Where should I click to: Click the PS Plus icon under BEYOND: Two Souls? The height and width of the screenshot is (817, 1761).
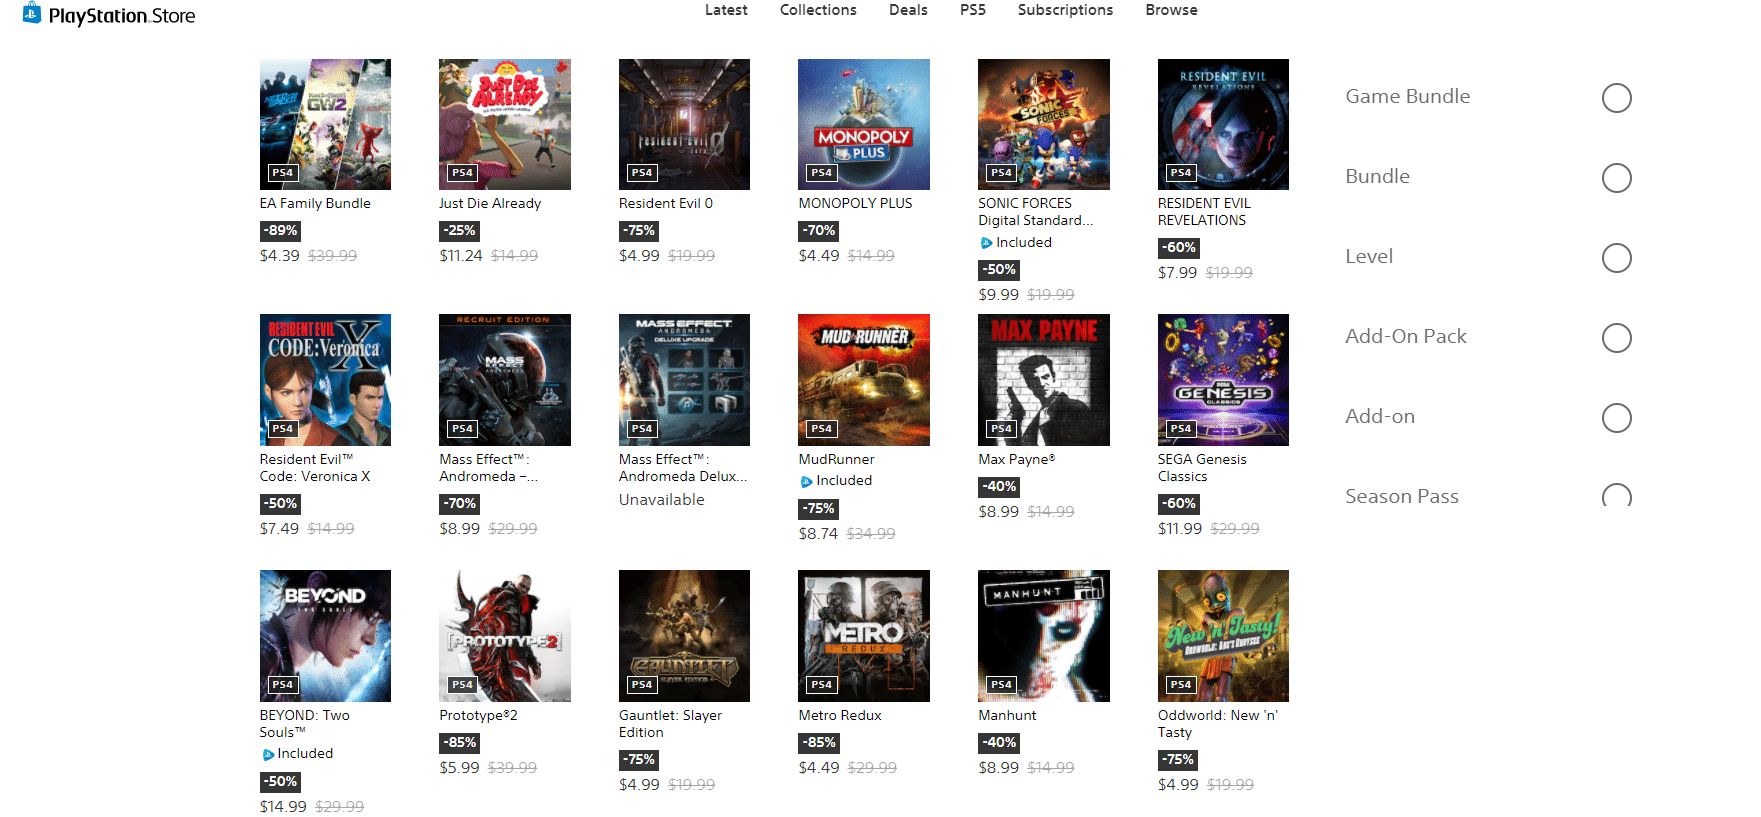[268, 755]
